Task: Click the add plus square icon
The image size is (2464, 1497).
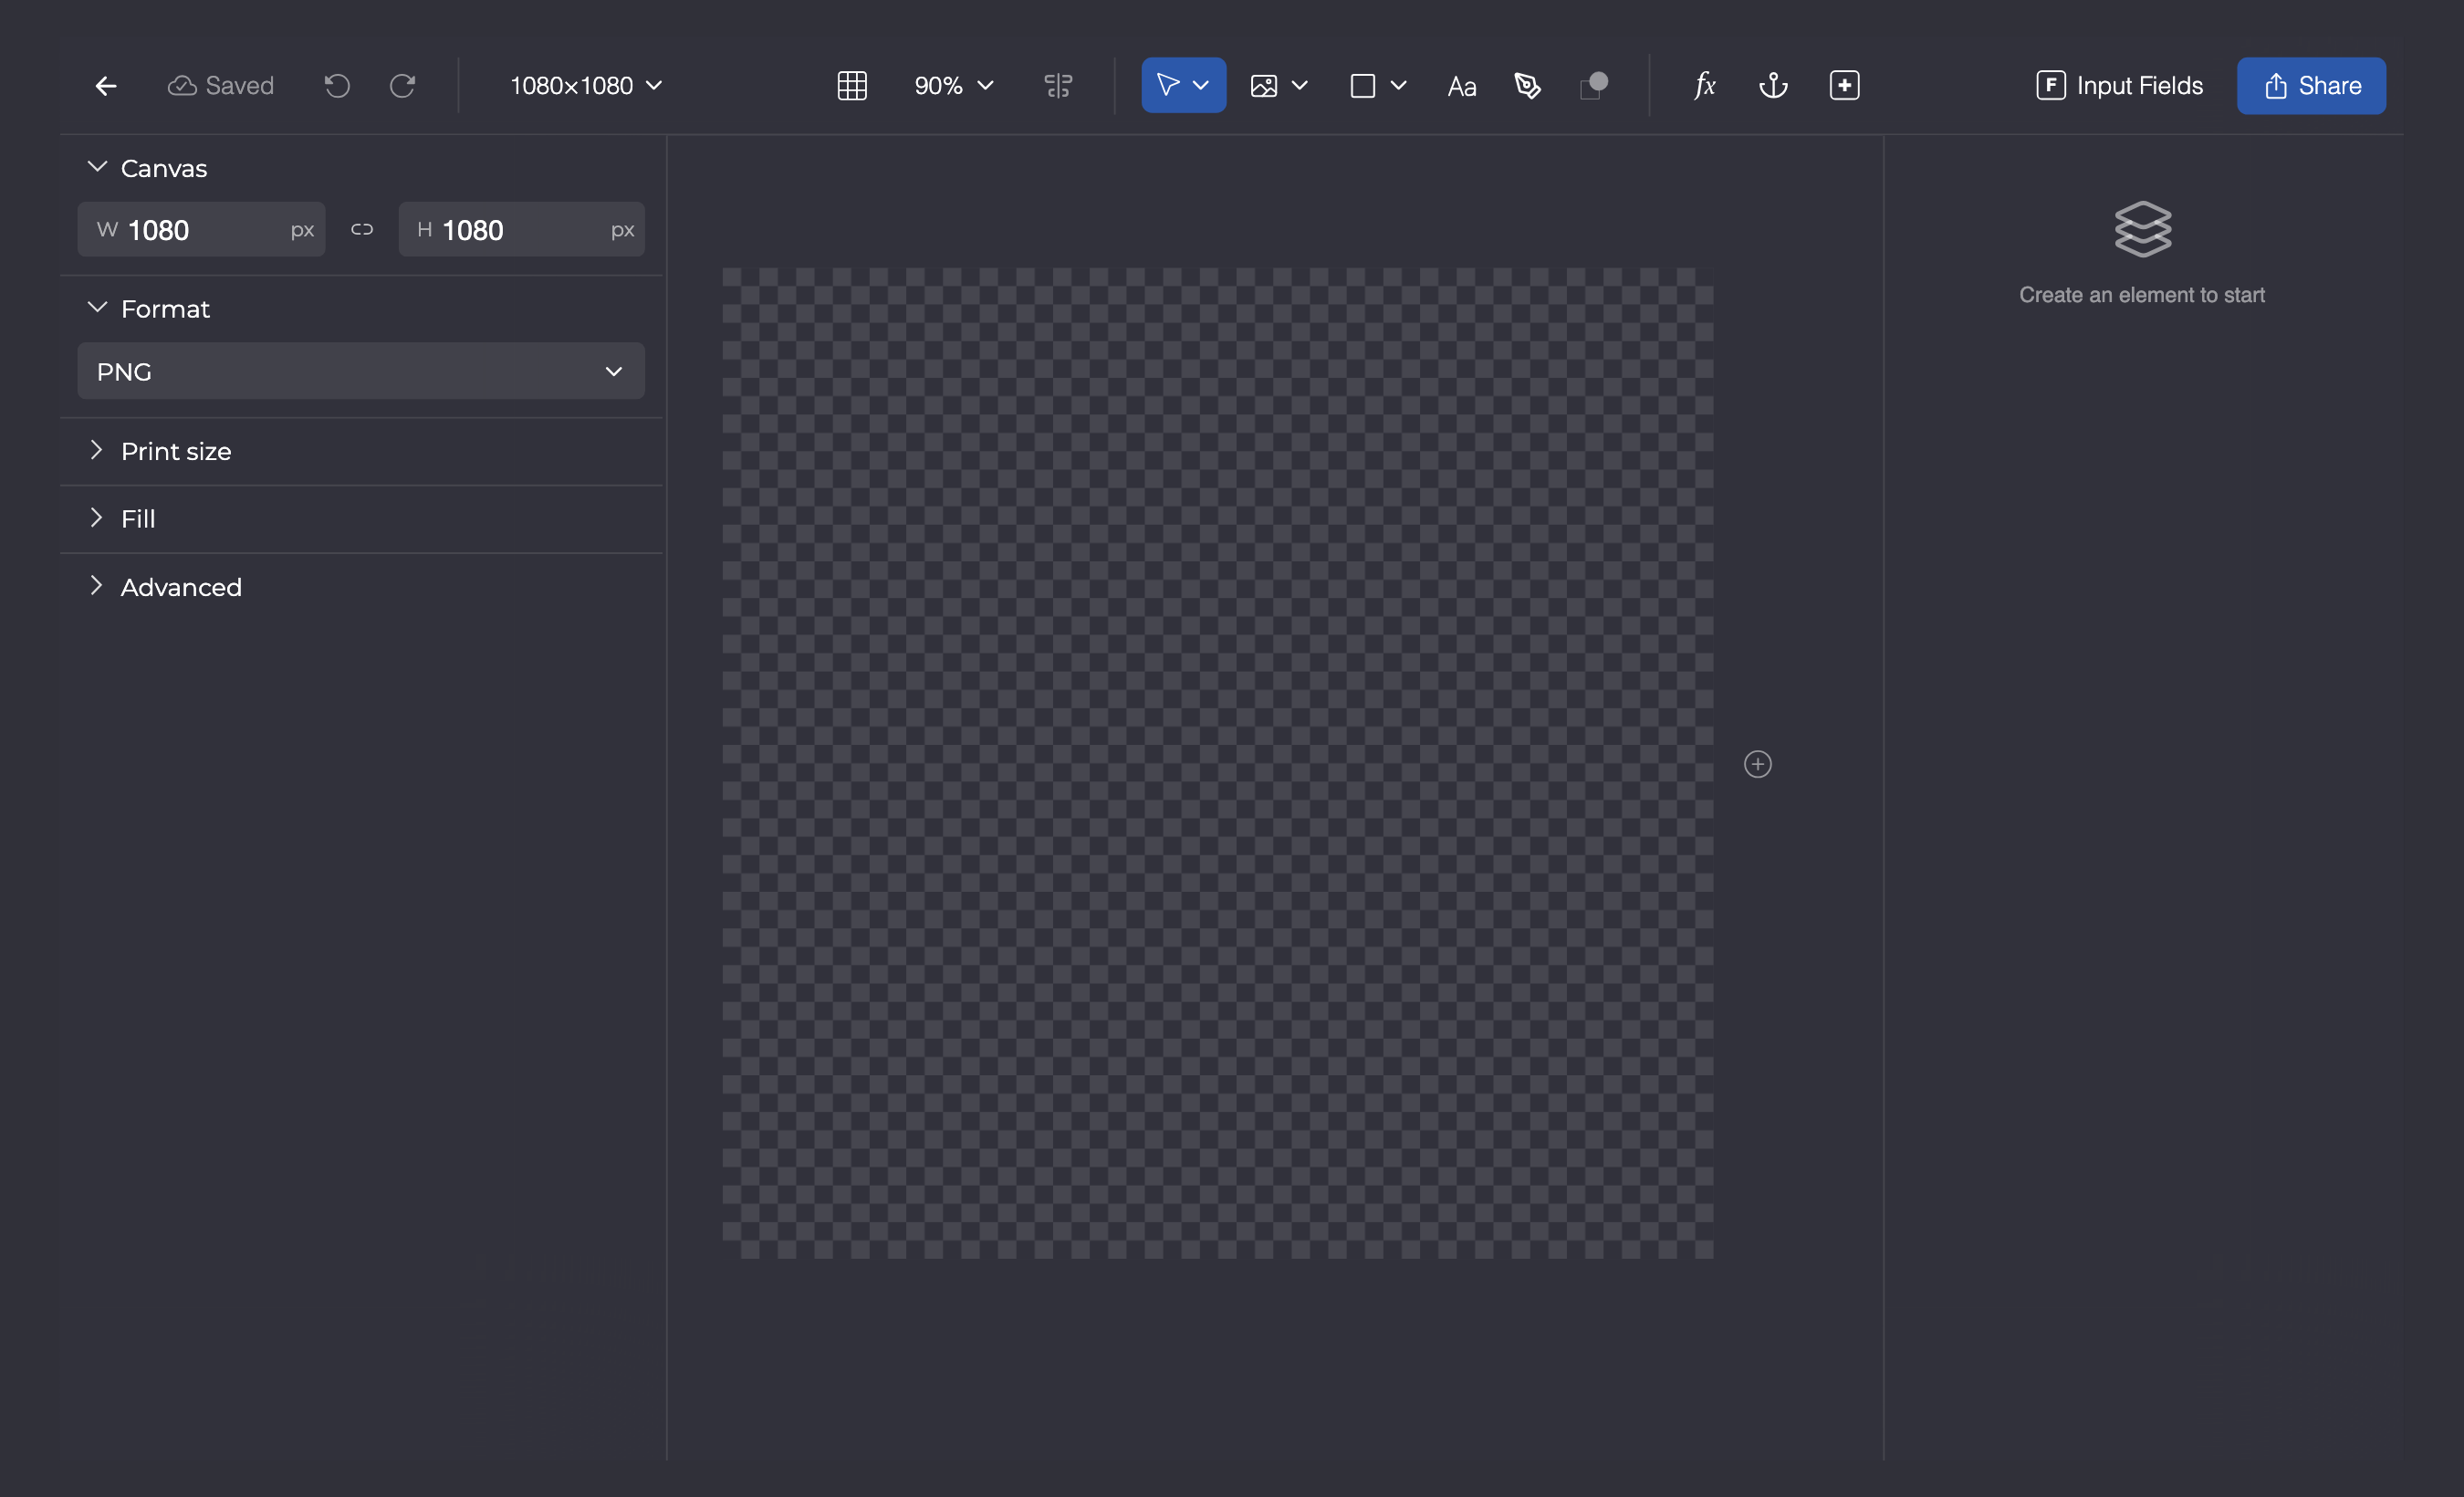Action: coord(1845,86)
